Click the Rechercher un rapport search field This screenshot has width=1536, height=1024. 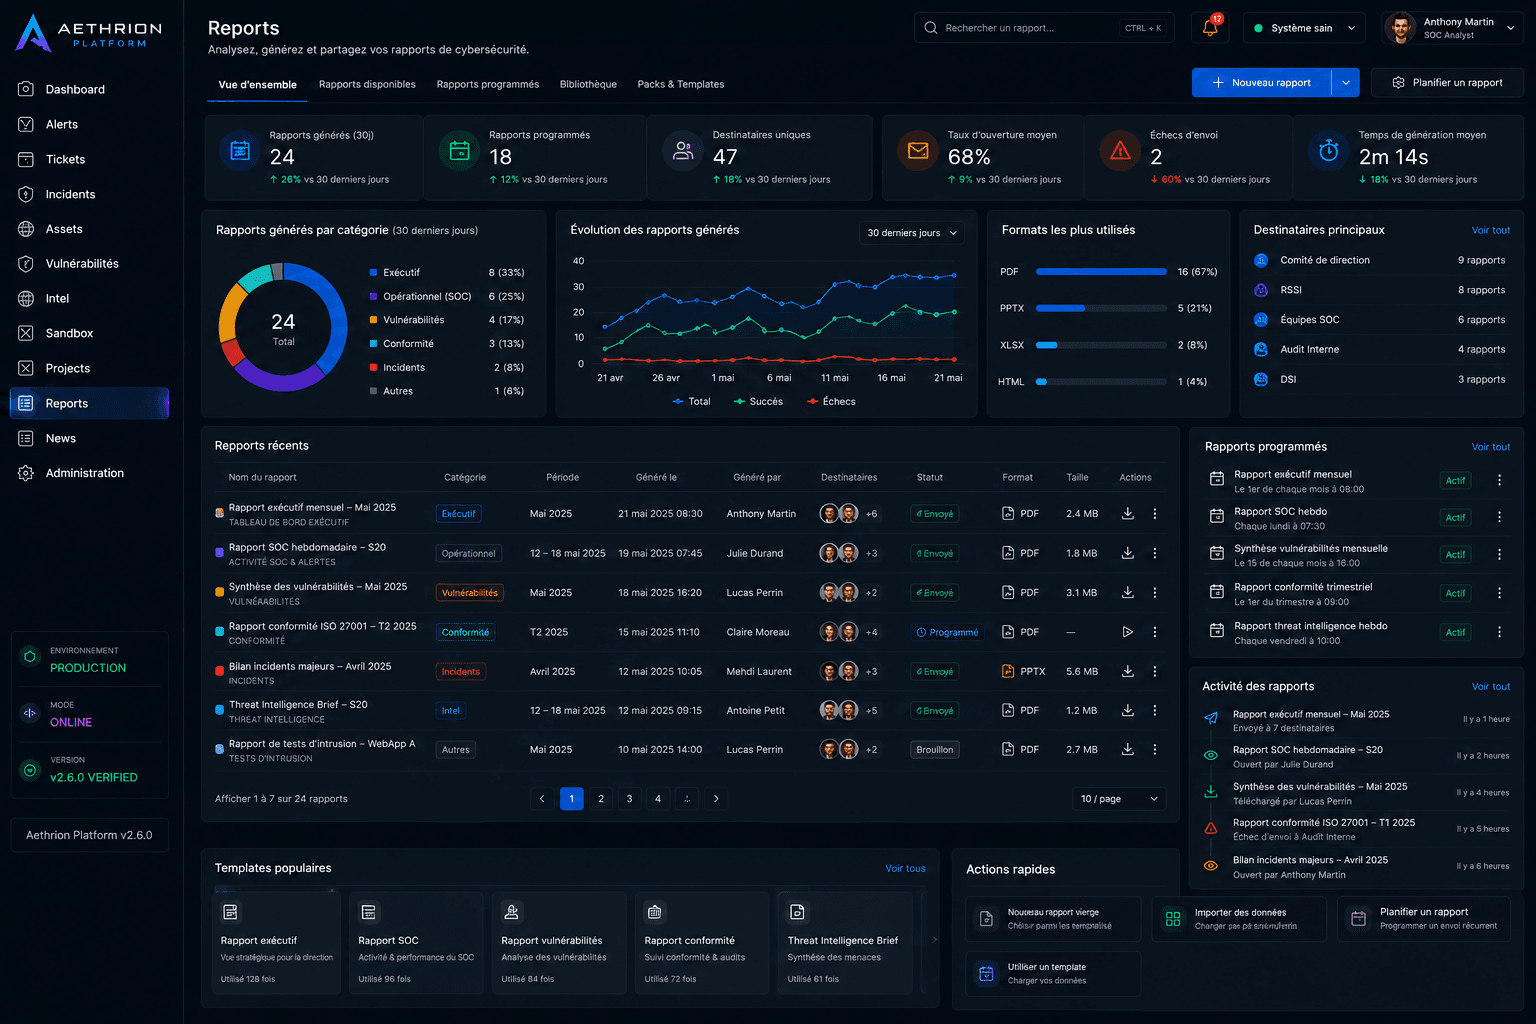pos(1044,28)
